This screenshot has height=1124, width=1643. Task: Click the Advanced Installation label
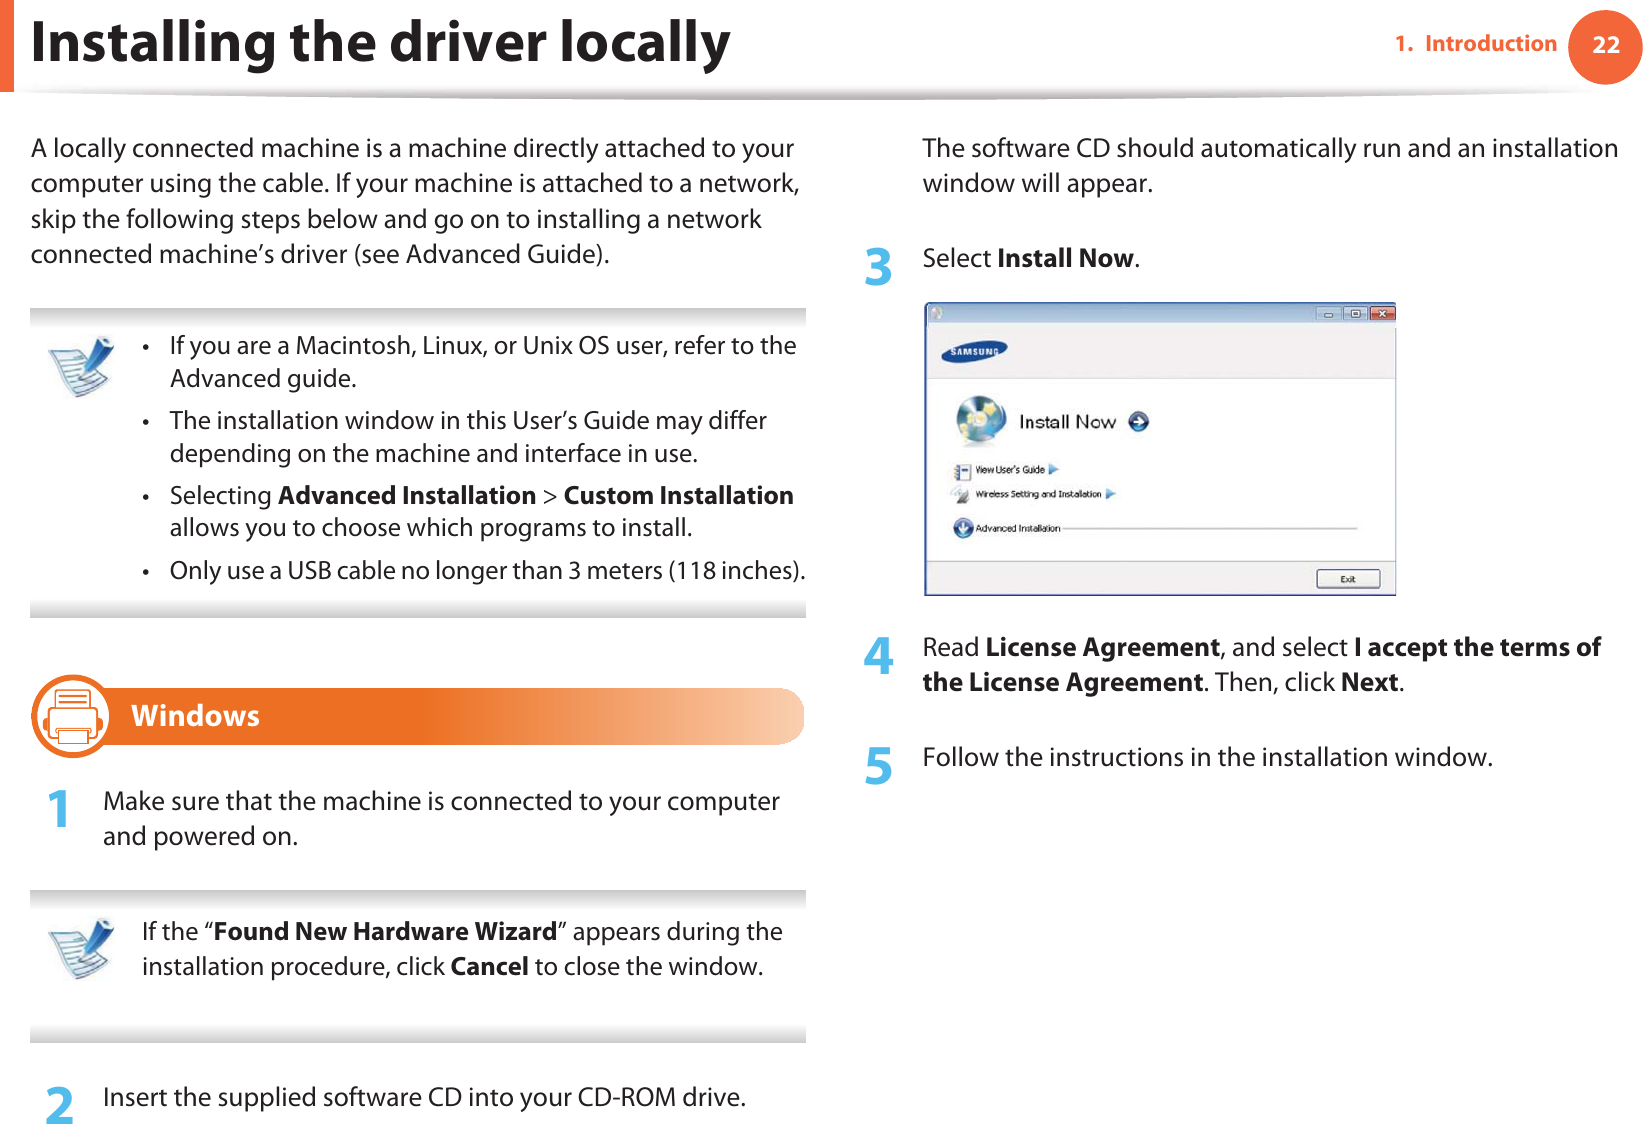1018,528
